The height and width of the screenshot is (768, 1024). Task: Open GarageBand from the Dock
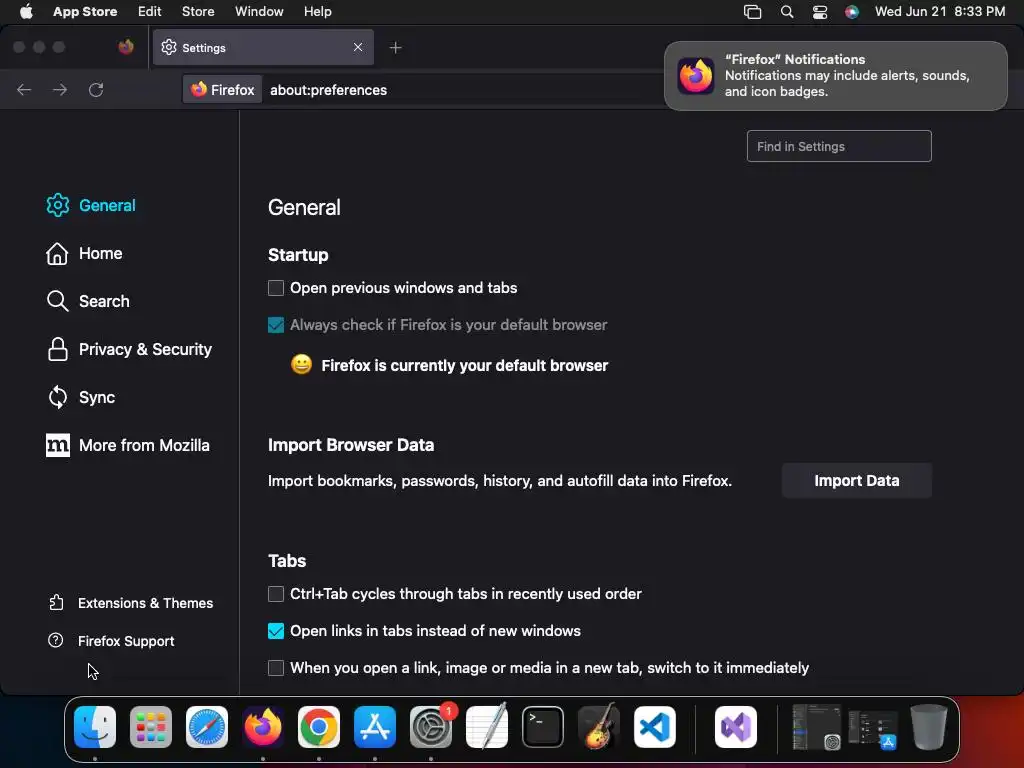pos(599,726)
